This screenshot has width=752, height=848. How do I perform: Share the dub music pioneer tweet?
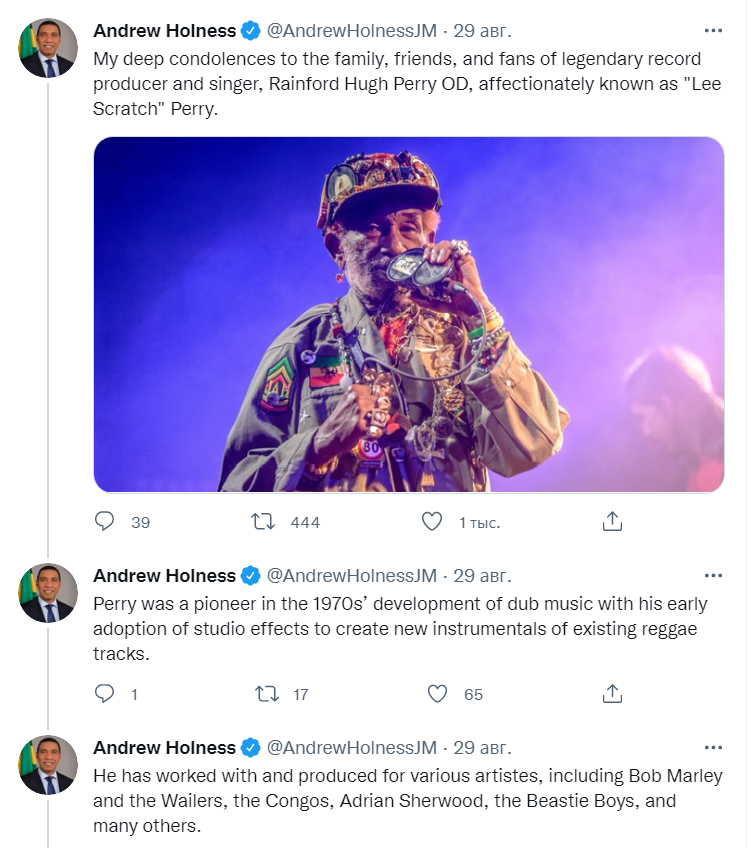coord(613,694)
